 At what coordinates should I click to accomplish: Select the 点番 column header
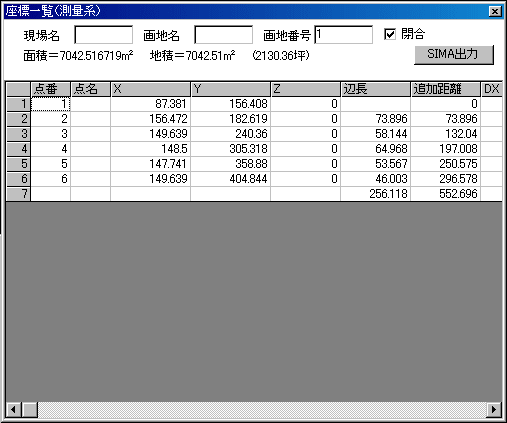click(50, 89)
